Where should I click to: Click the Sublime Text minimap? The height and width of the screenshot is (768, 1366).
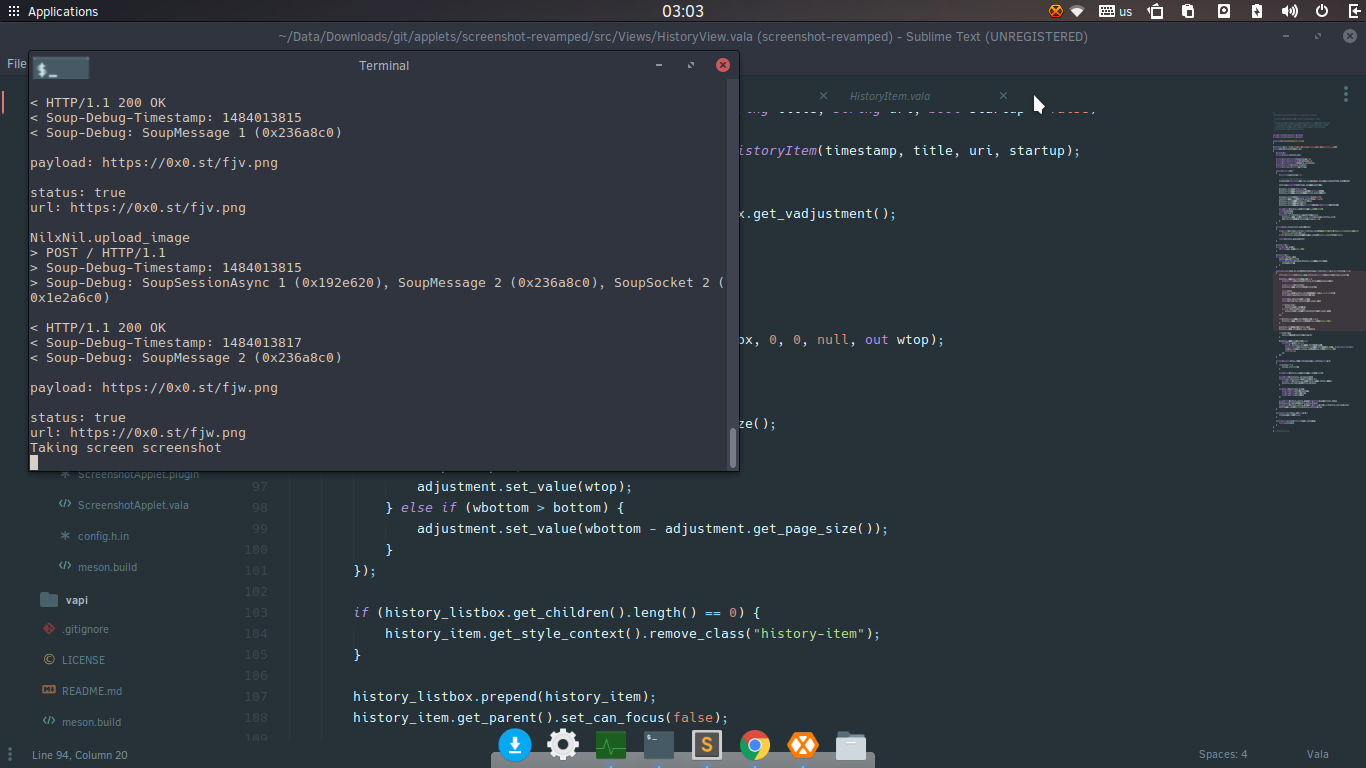click(1316, 270)
